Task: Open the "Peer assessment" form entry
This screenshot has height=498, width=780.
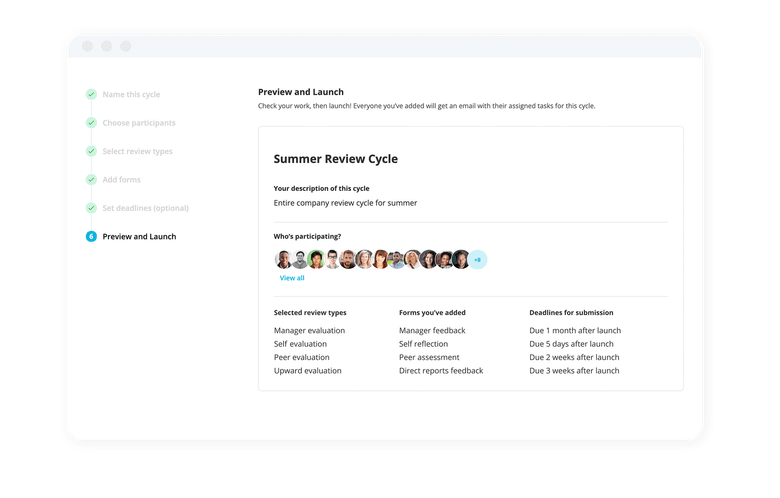Action: (429, 357)
